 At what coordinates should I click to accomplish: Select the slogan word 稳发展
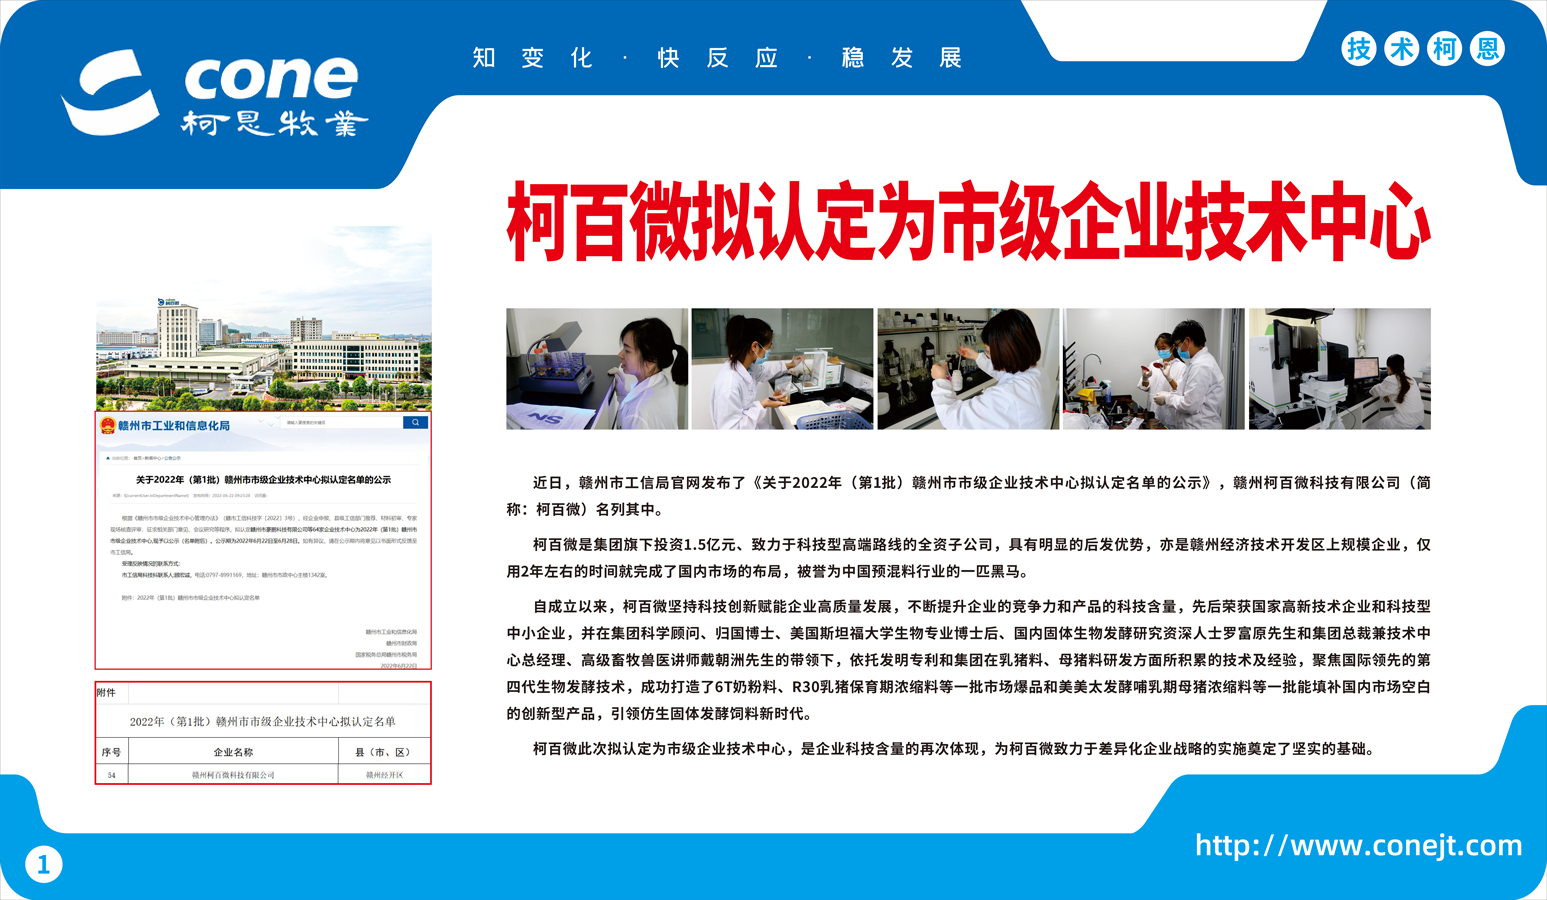click(x=902, y=58)
